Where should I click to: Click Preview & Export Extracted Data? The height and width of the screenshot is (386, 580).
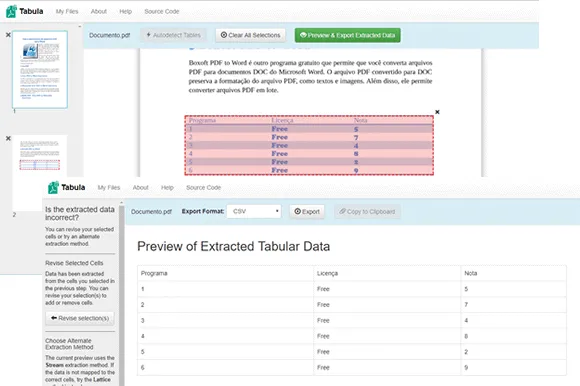[347, 35]
